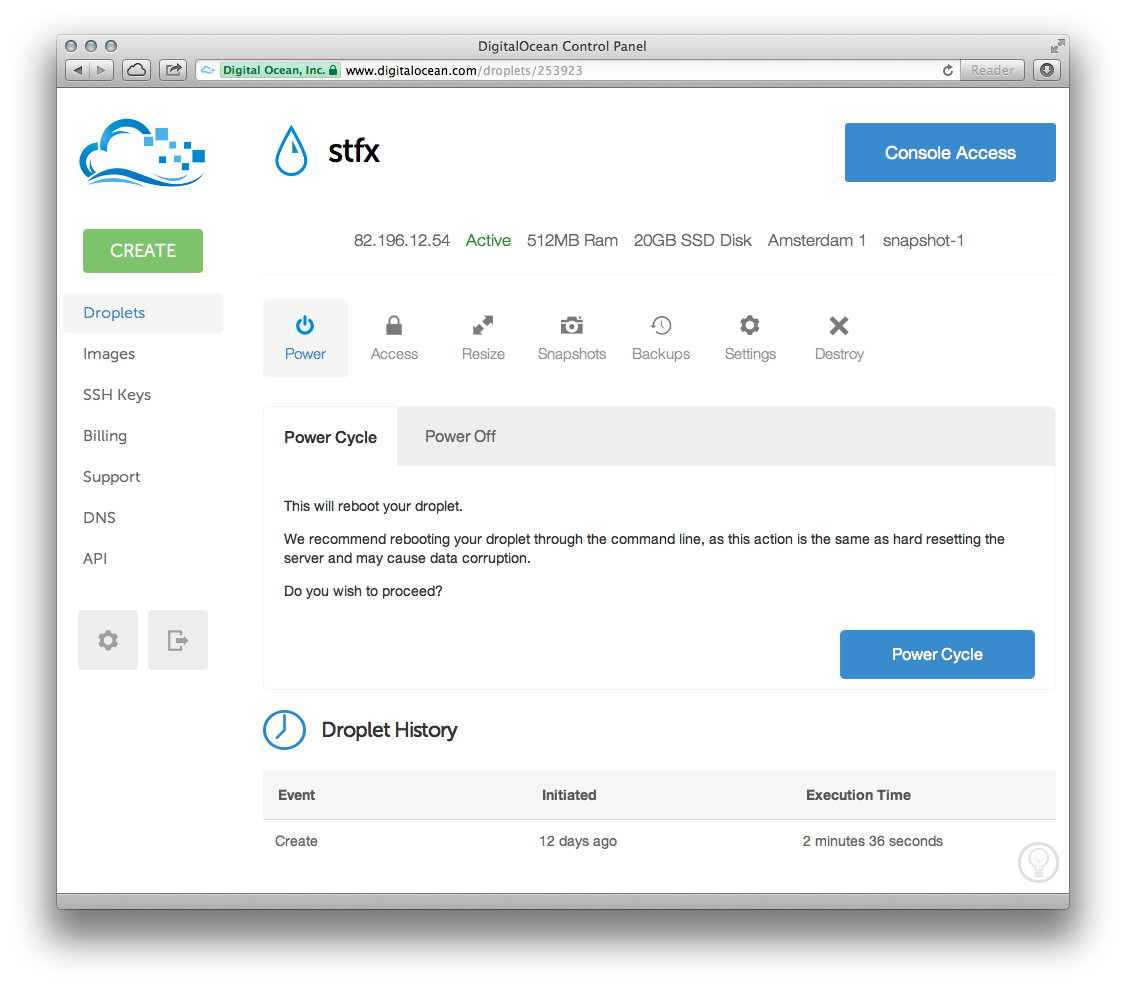Screen dimensions: 1126x988
Task: Open SSH Keys in the sidebar
Action: click(117, 395)
